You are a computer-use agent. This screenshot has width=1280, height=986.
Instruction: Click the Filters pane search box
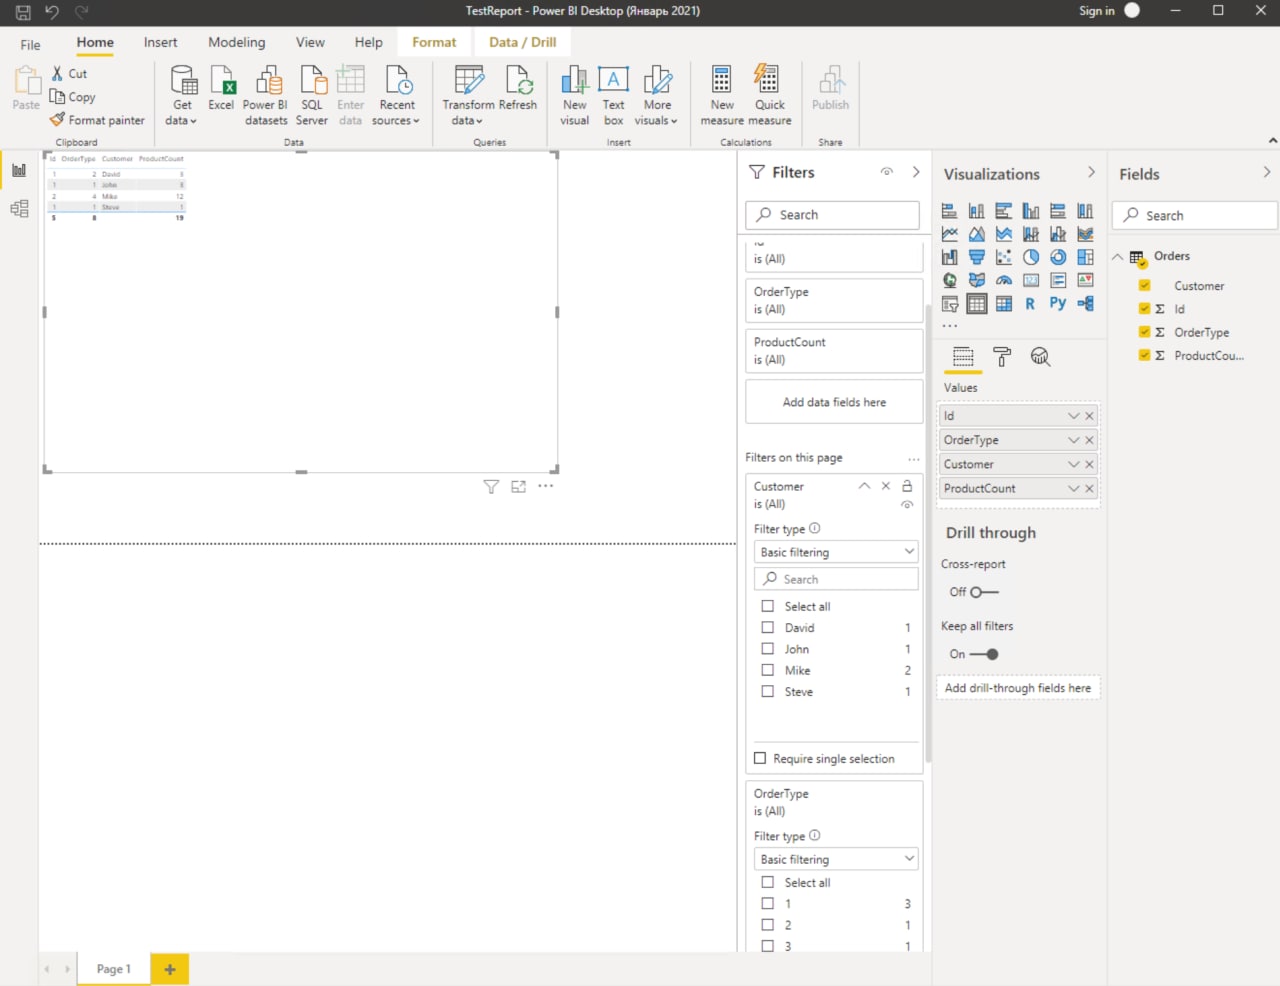[x=832, y=215]
